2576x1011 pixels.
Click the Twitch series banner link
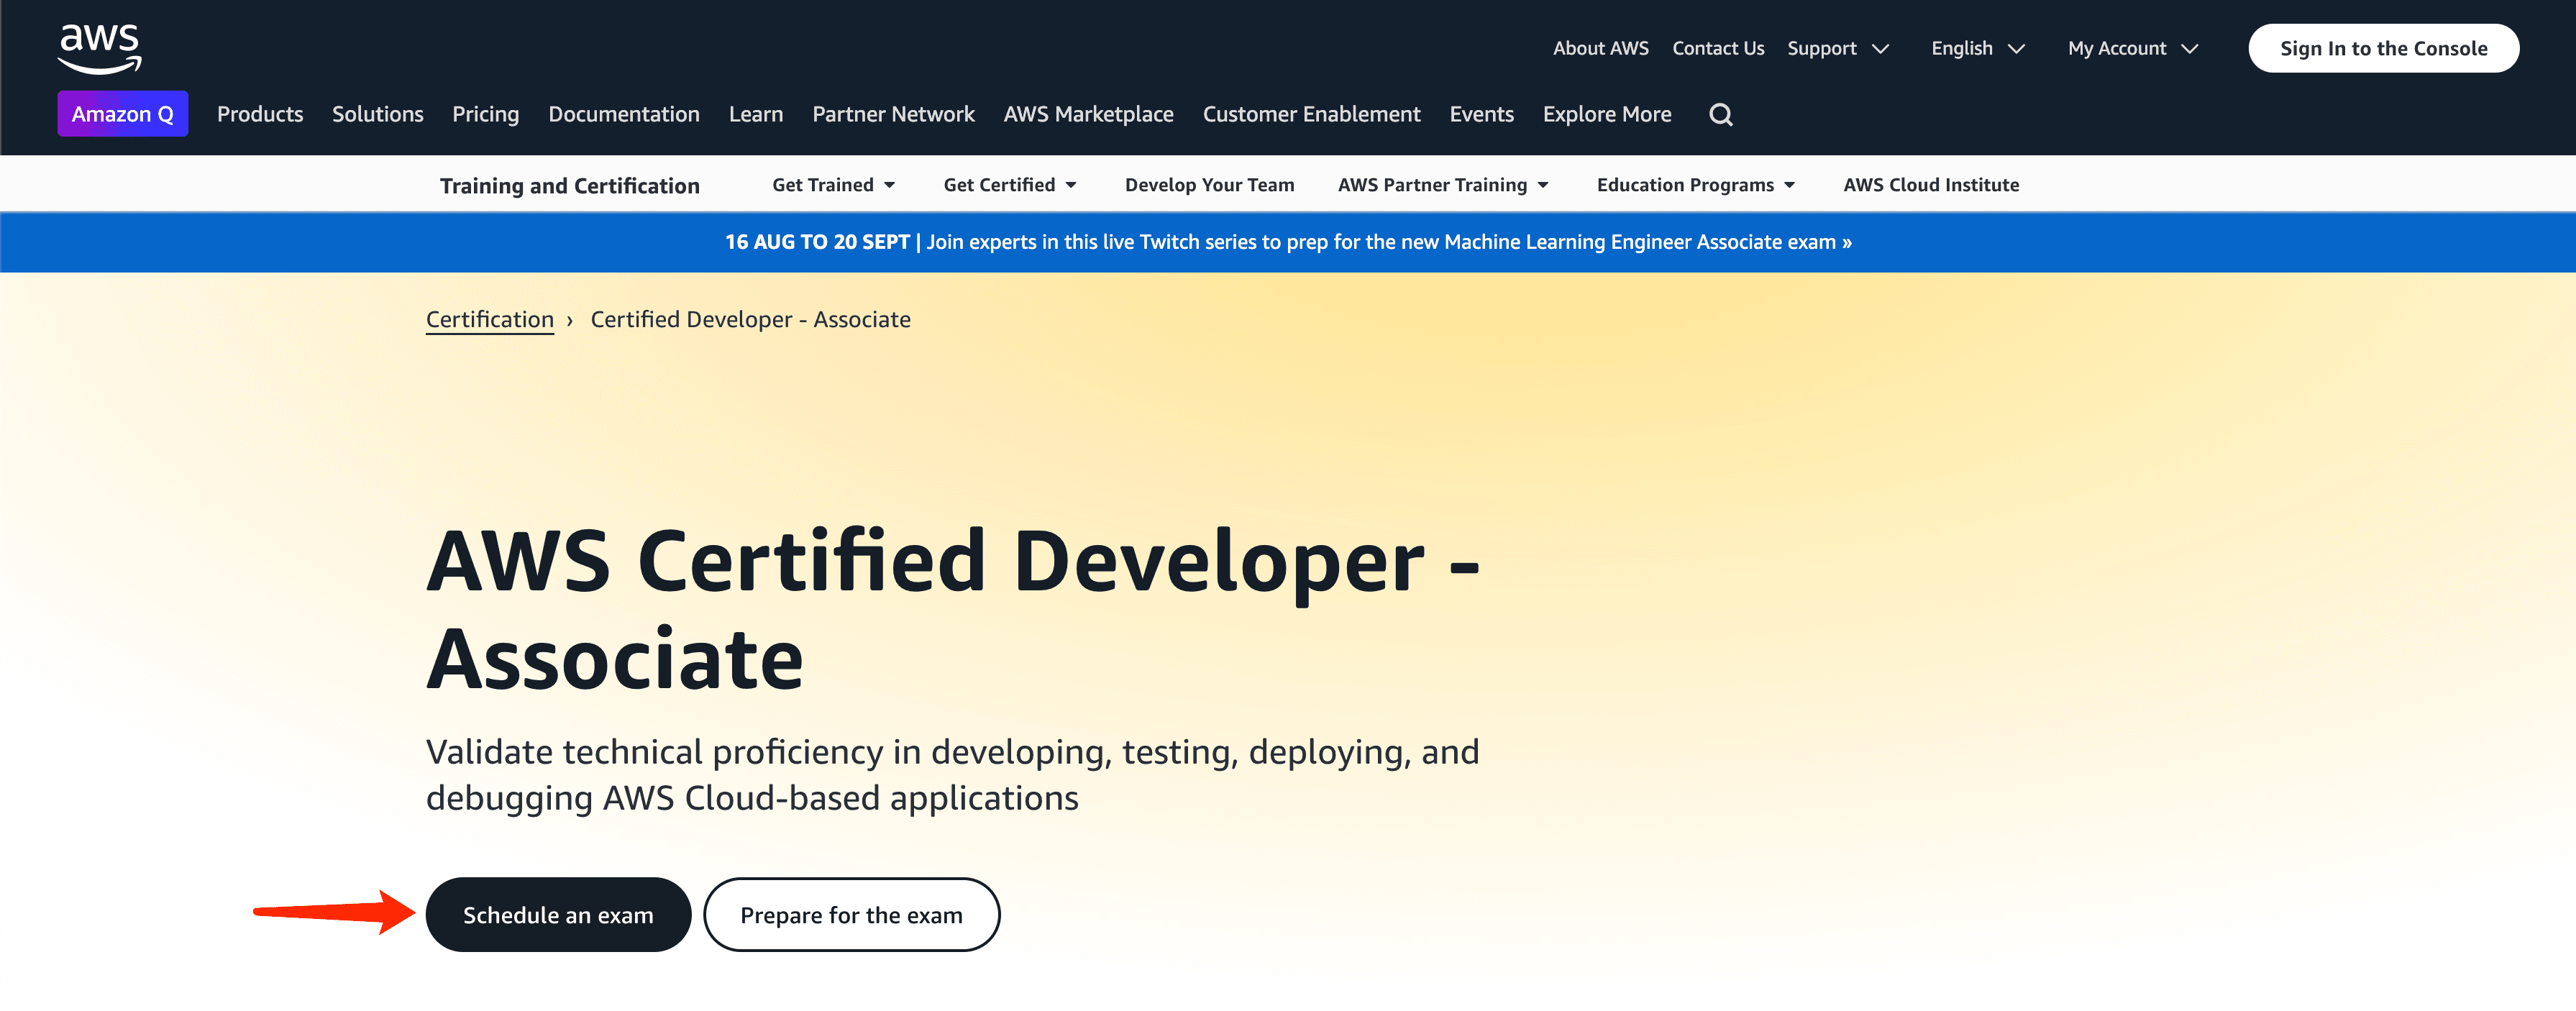(1288, 242)
